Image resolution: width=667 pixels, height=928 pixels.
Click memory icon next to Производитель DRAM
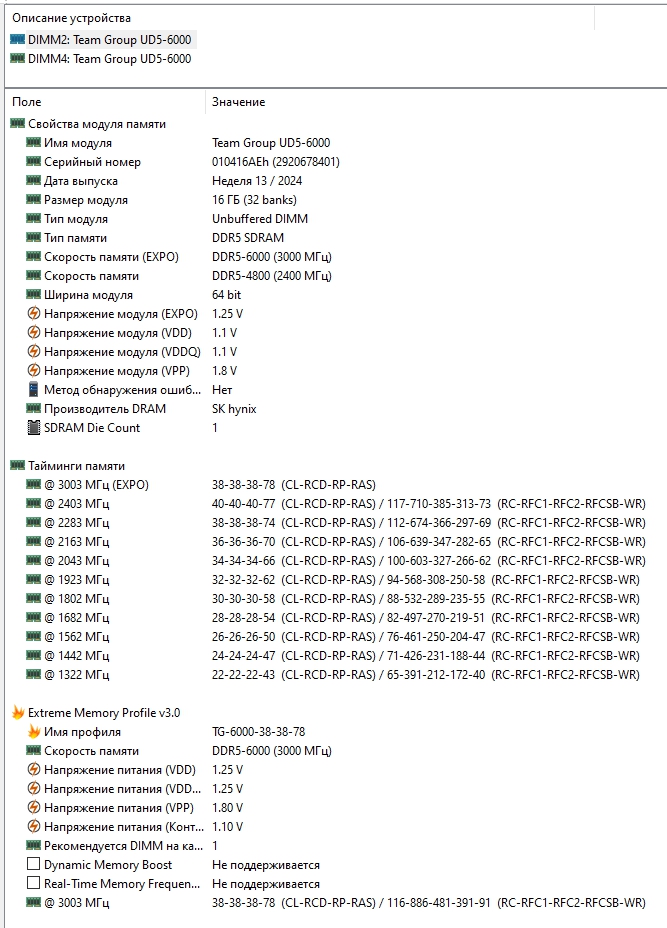pyautogui.click(x=34, y=408)
